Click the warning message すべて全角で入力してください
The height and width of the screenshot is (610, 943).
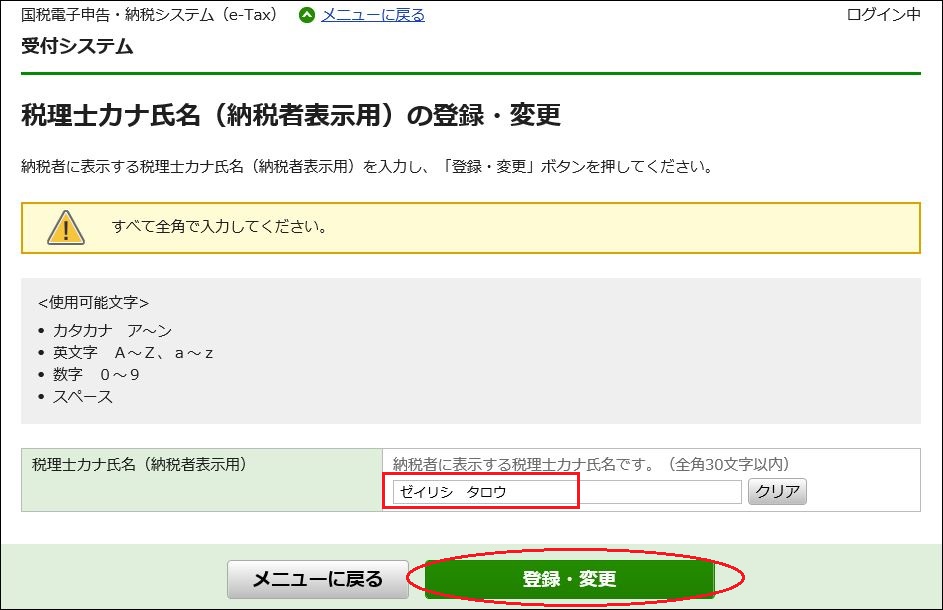(219, 226)
